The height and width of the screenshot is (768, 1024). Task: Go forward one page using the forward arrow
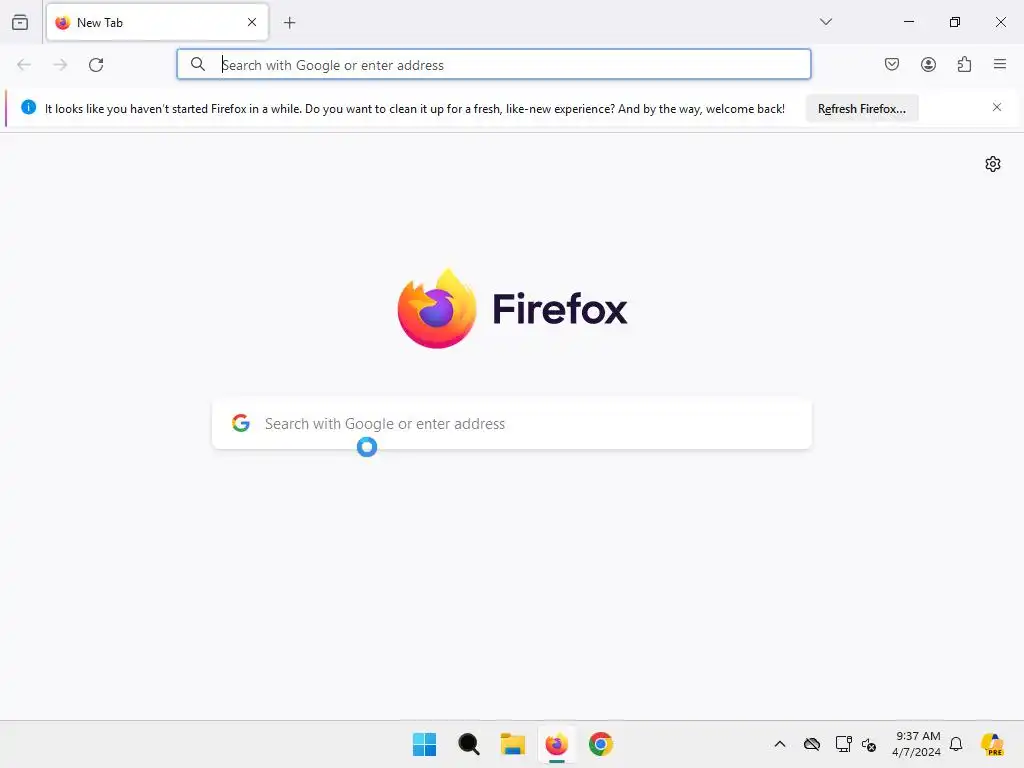60,65
